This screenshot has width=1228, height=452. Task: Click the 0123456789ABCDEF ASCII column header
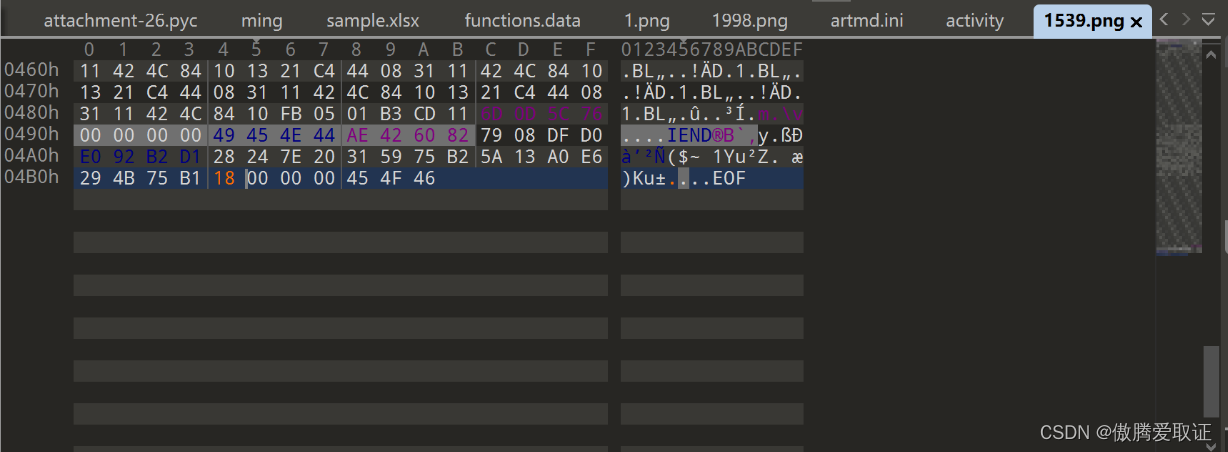[712, 50]
